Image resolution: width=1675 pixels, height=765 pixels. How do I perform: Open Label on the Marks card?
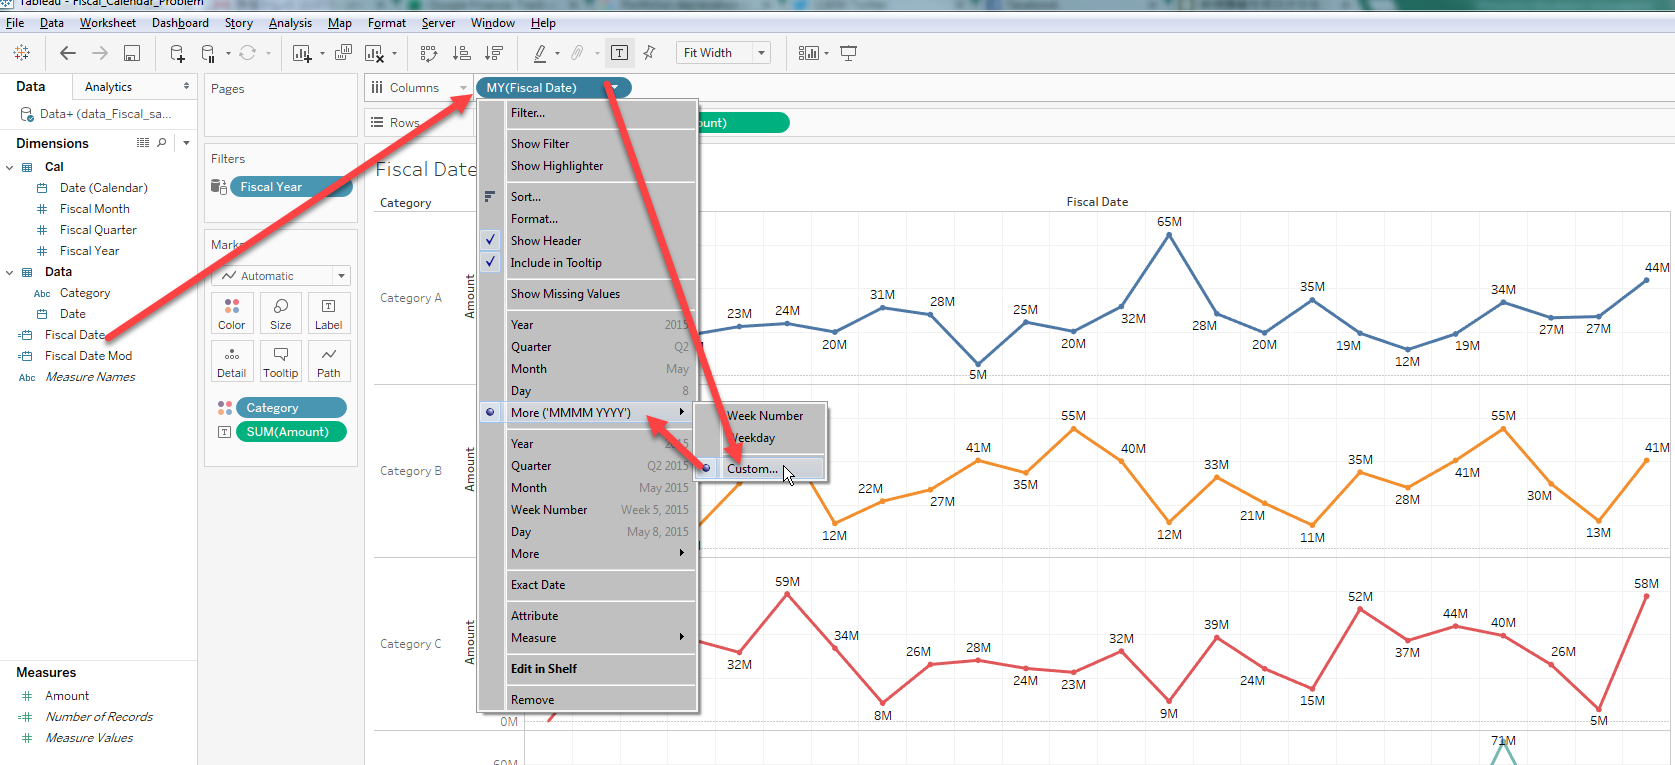pyautogui.click(x=329, y=314)
